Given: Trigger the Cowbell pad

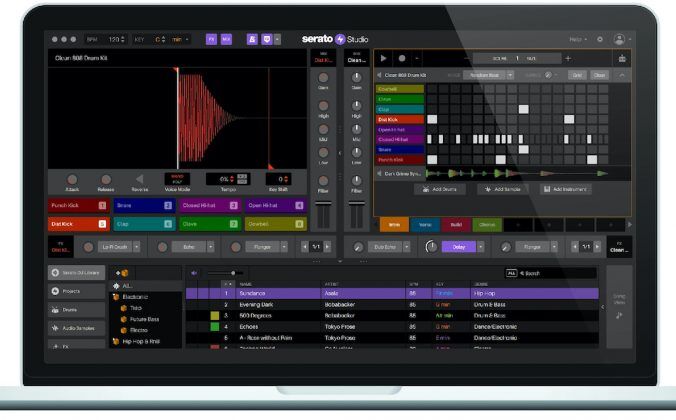Looking at the screenshot, I should click(275, 224).
